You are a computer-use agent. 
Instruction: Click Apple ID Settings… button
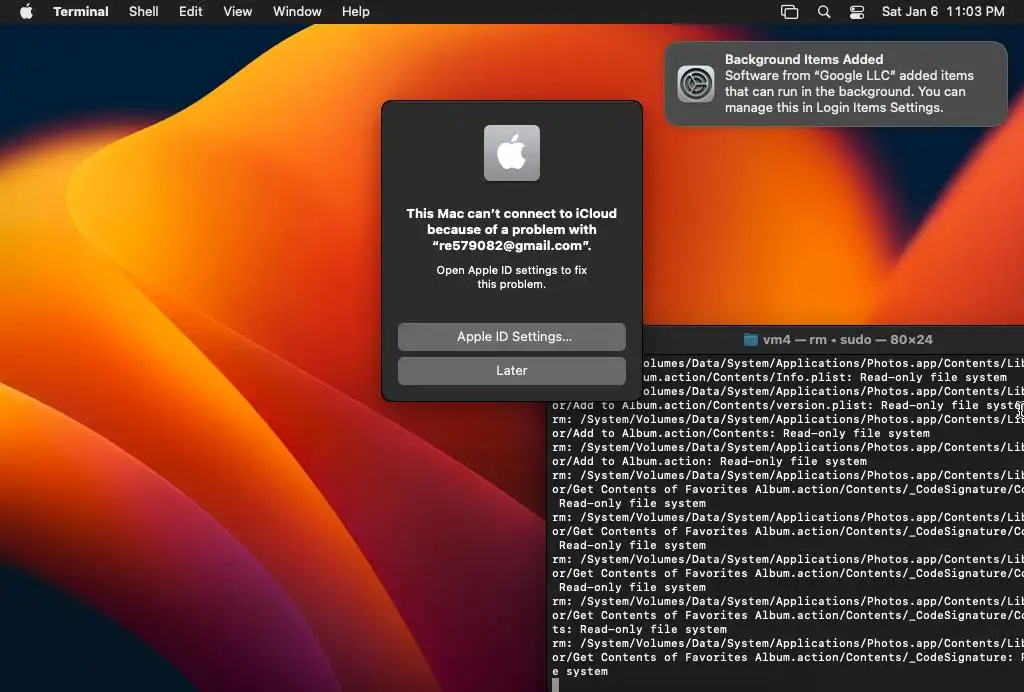click(x=512, y=337)
